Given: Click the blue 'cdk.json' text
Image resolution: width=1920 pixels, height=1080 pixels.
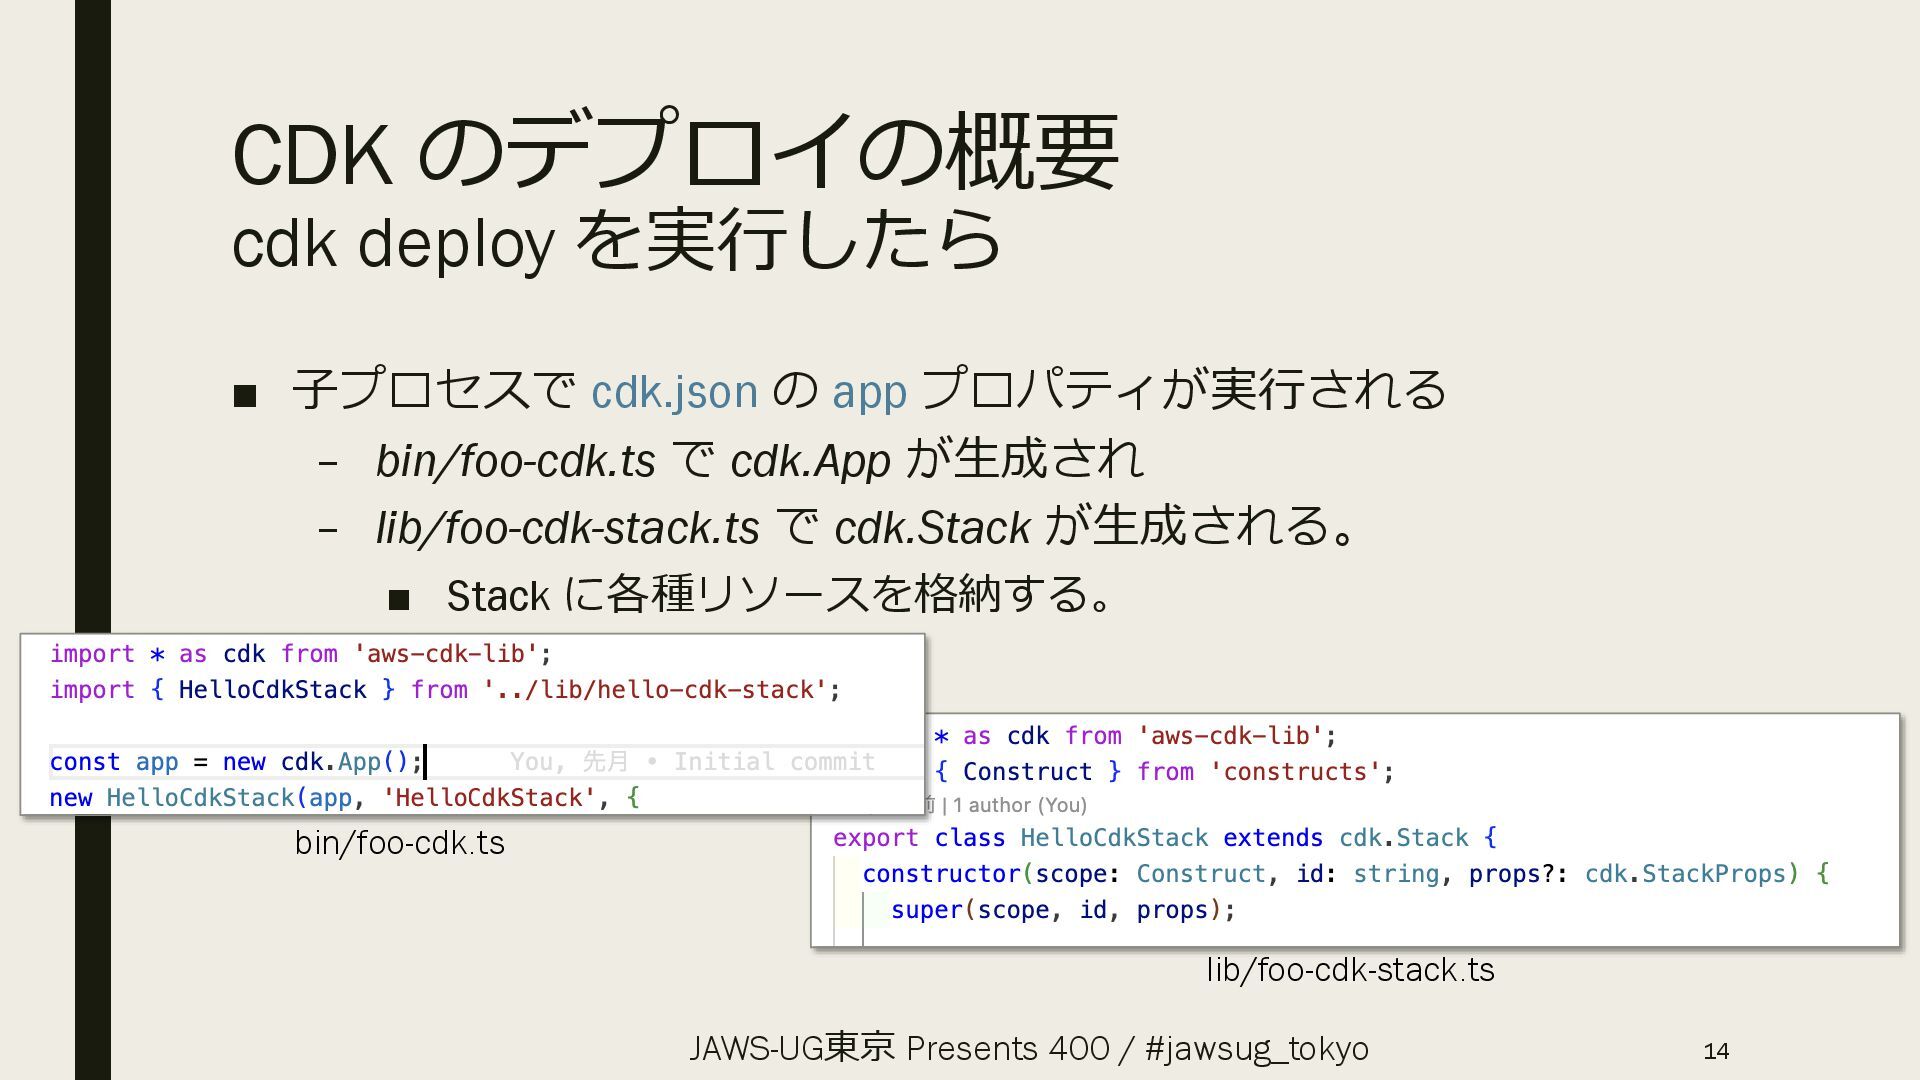Looking at the screenshot, I should (x=674, y=391).
